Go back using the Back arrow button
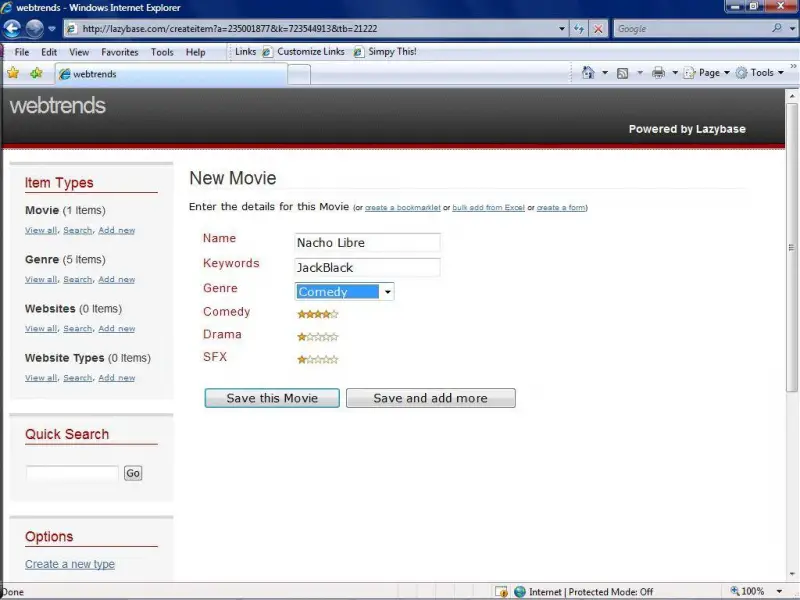Image resolution: width=800 pixels, height=600 pixels. coord(12,29)
